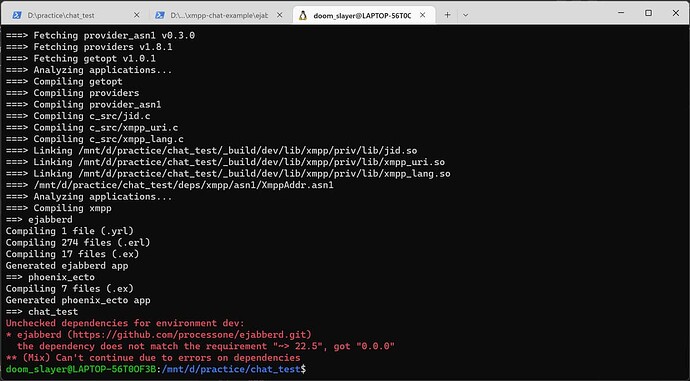Click the Linking jid.so path line

point(211,150)
